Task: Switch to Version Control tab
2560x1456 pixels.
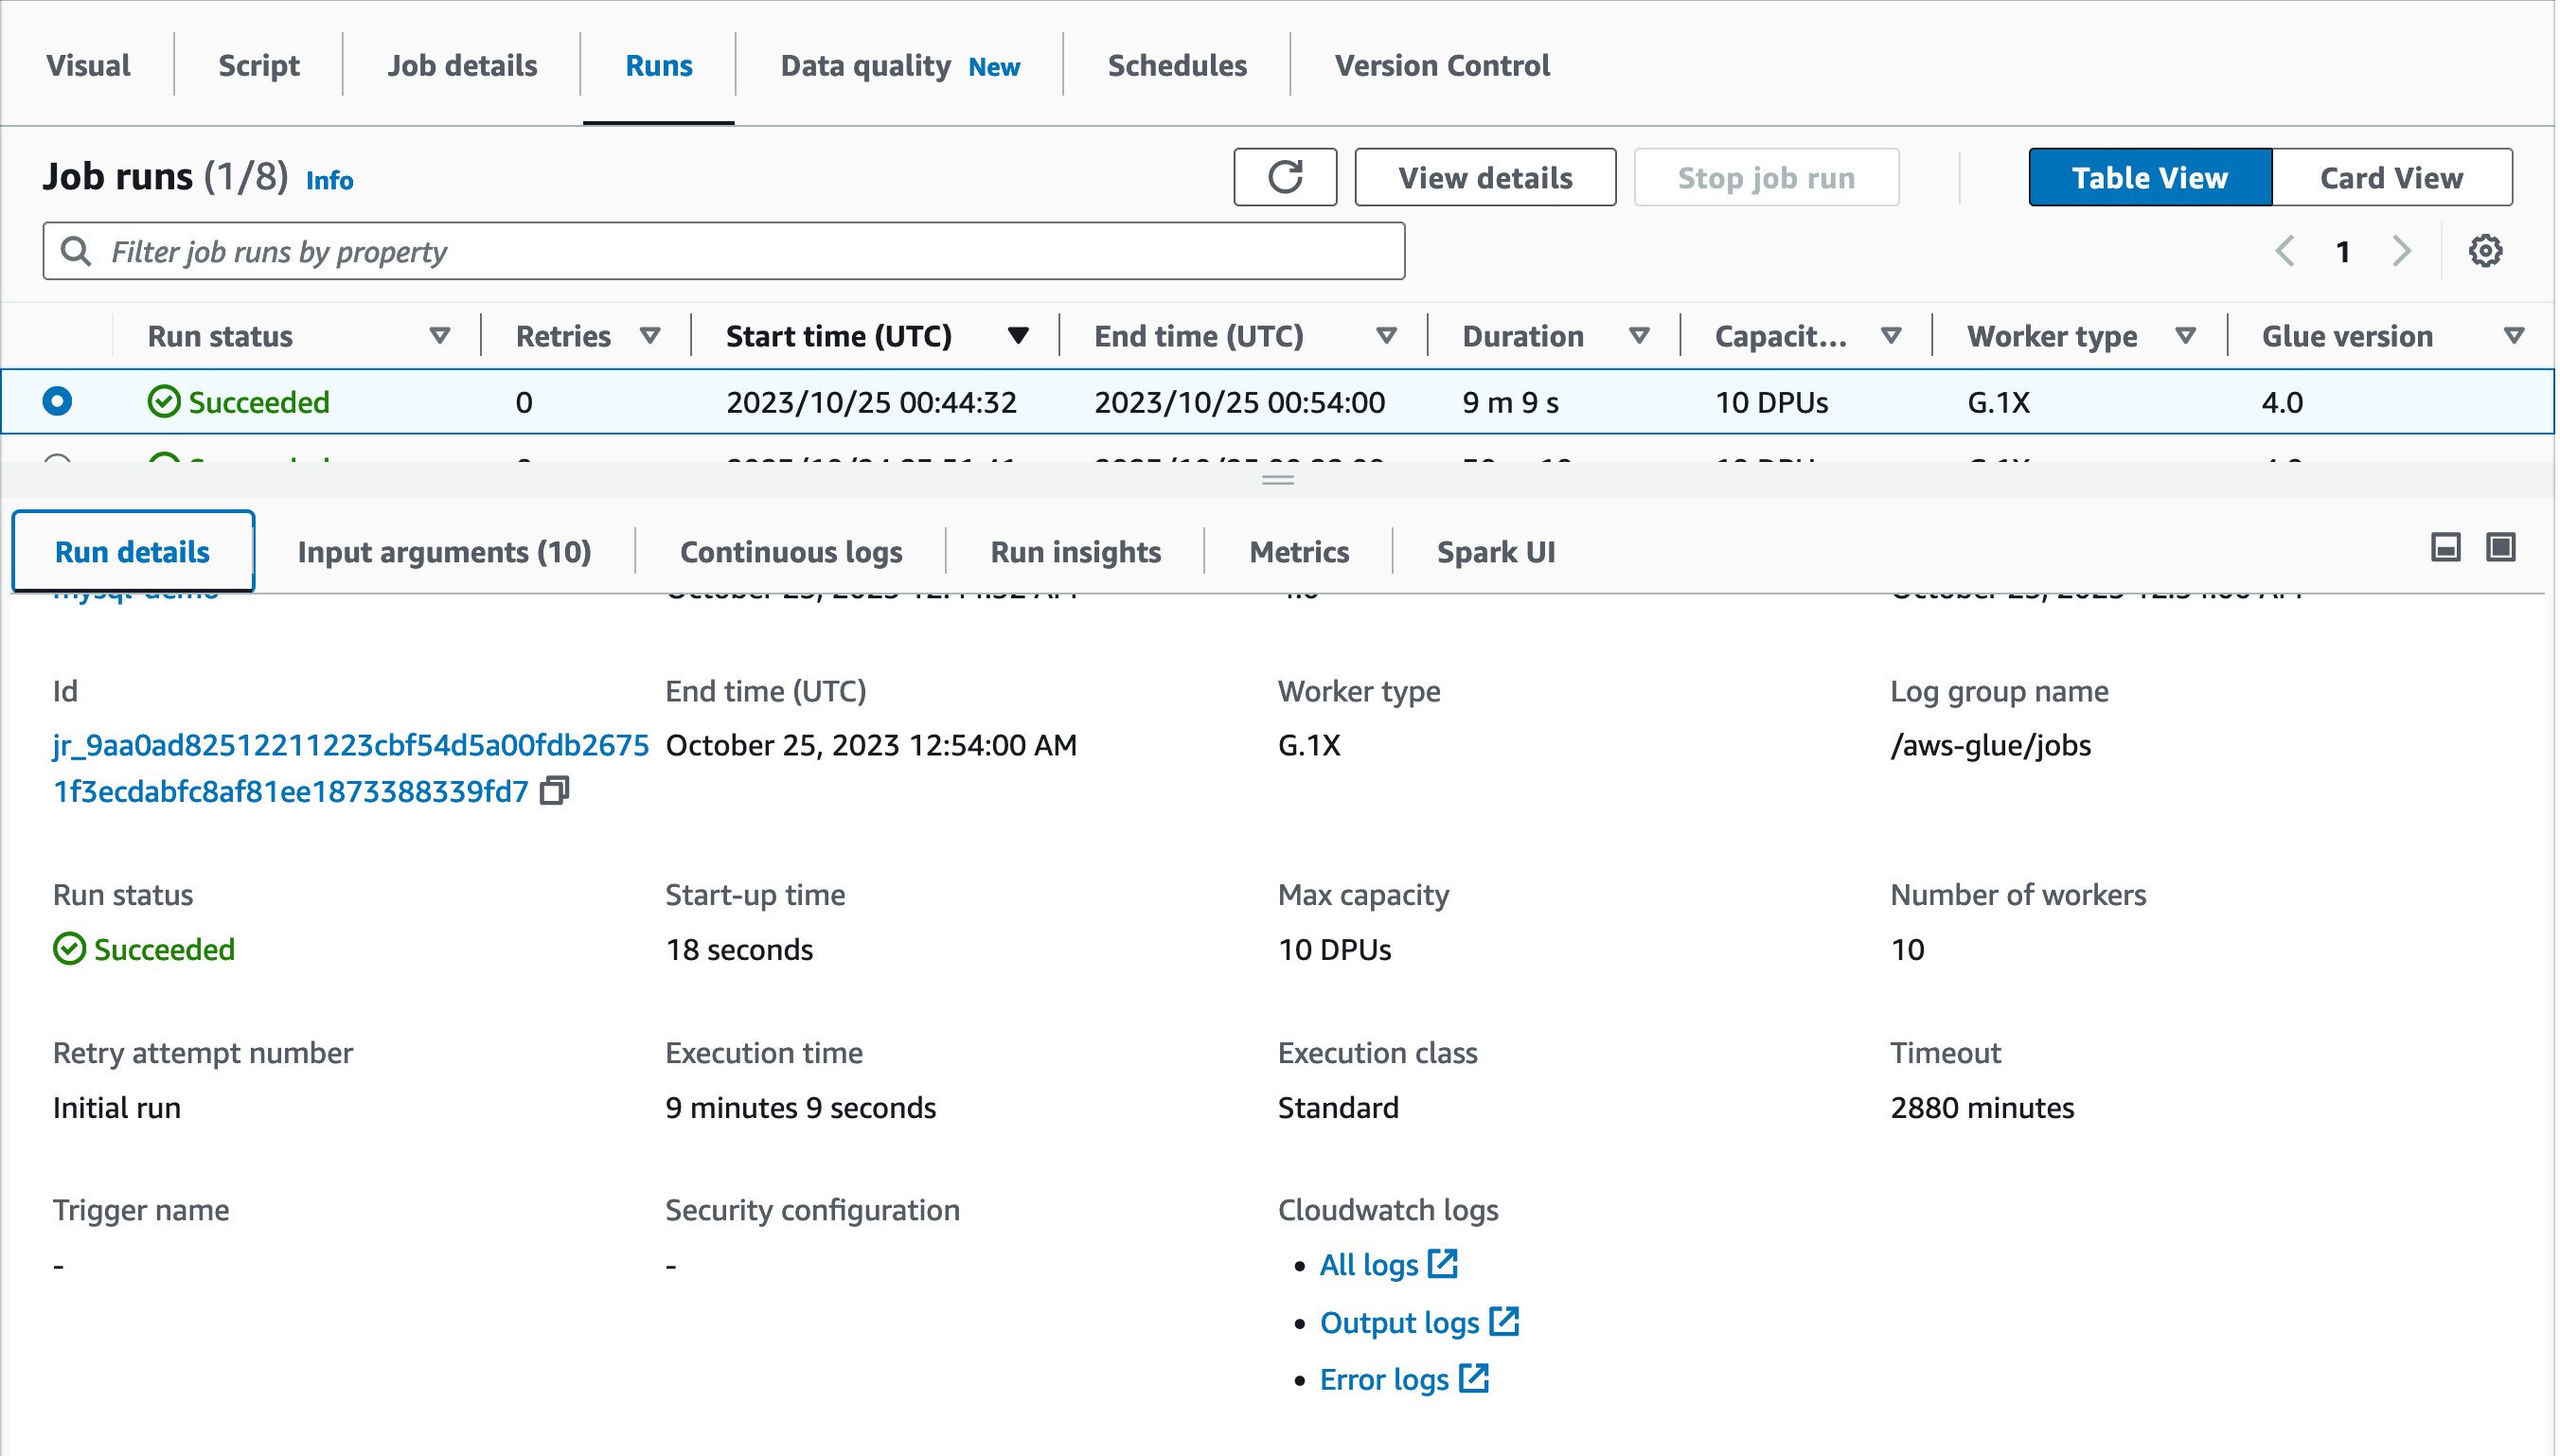Action: tap(1442, 66)
